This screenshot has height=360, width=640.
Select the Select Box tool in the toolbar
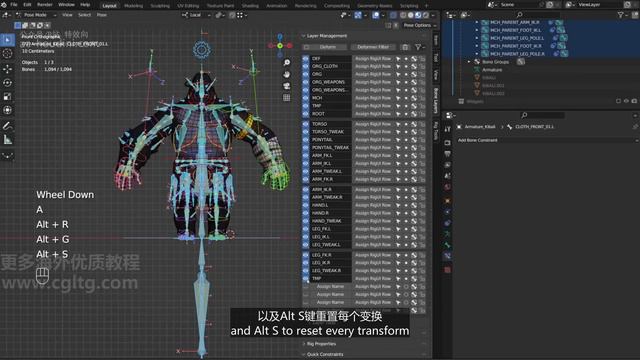tap(7, 40)
